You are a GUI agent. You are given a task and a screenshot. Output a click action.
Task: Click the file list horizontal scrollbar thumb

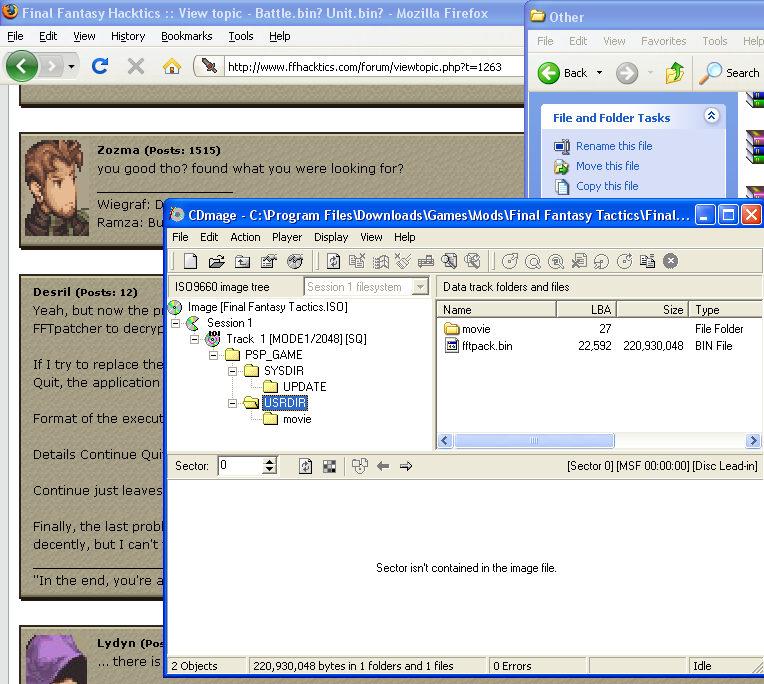(534, 441)
